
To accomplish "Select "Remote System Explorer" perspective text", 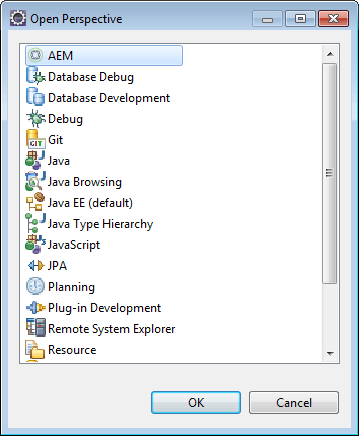I will [112, 329].
